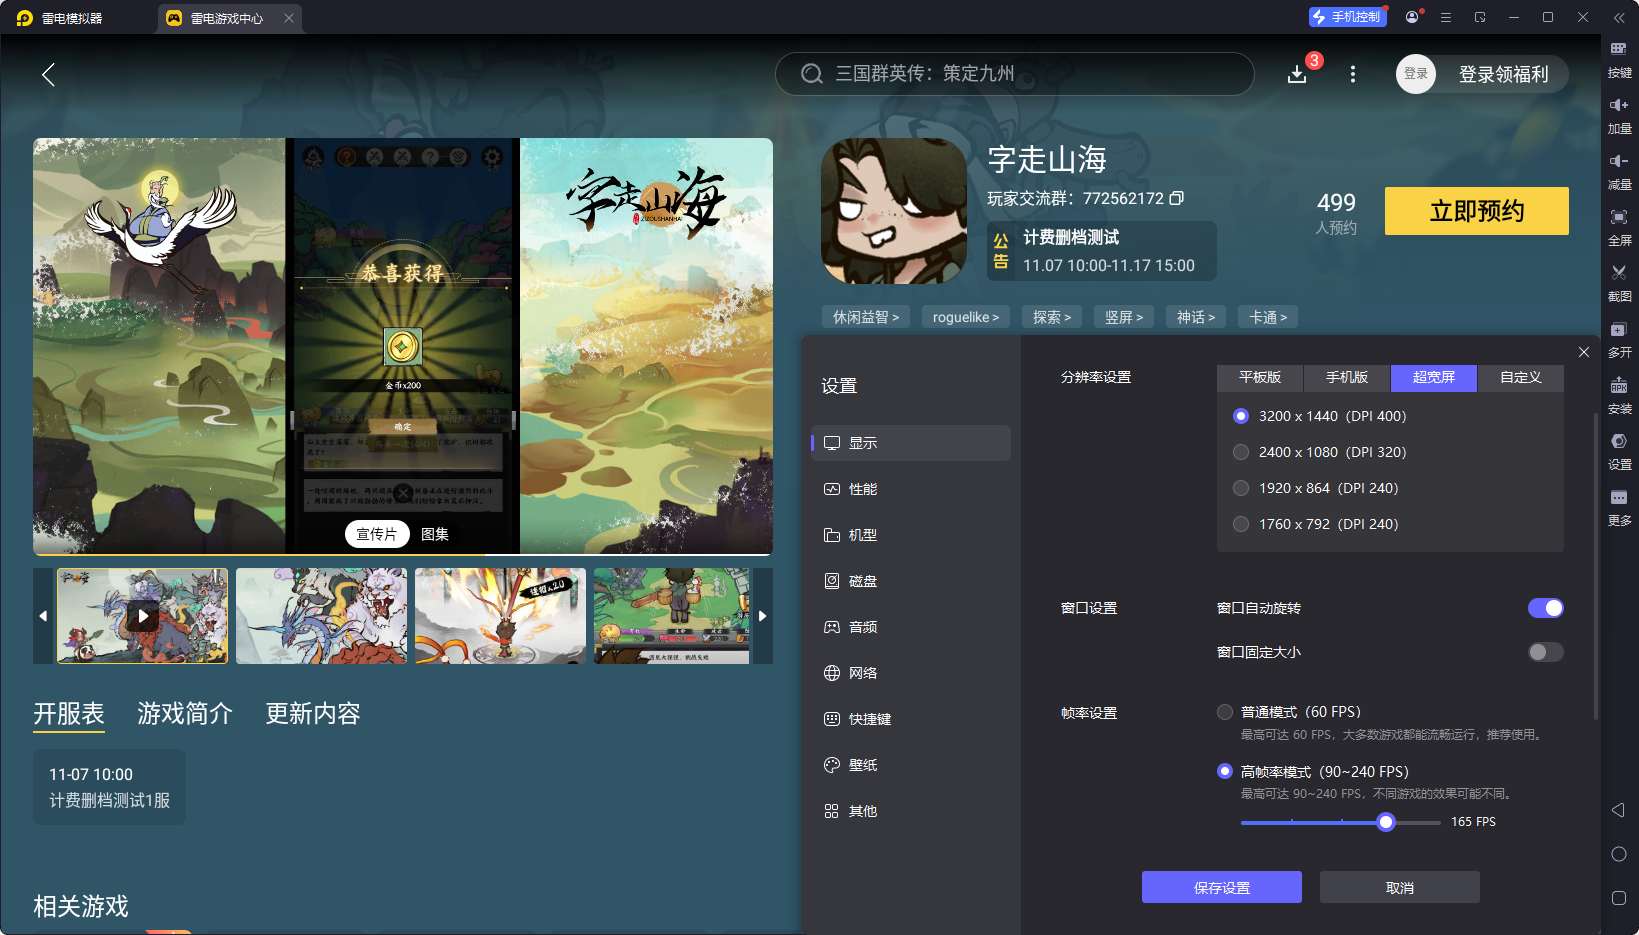Screen dimensions: 1639x935
Task: Open the 卡通 tag category
Action: (x=1268, y=317)
